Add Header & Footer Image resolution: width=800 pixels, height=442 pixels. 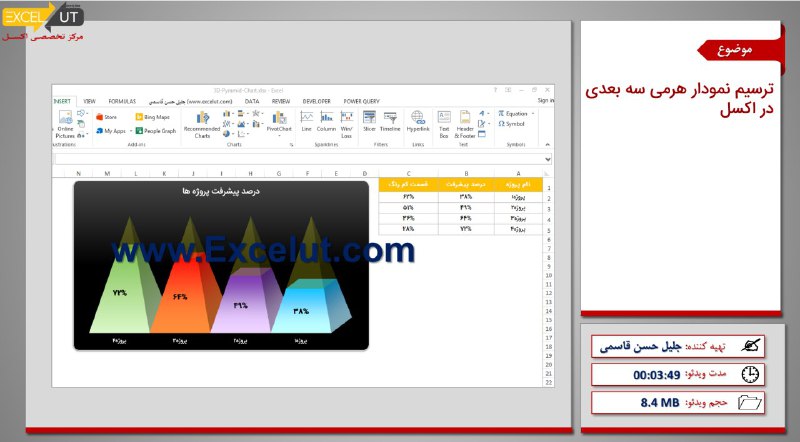click(x=465, y=125)
